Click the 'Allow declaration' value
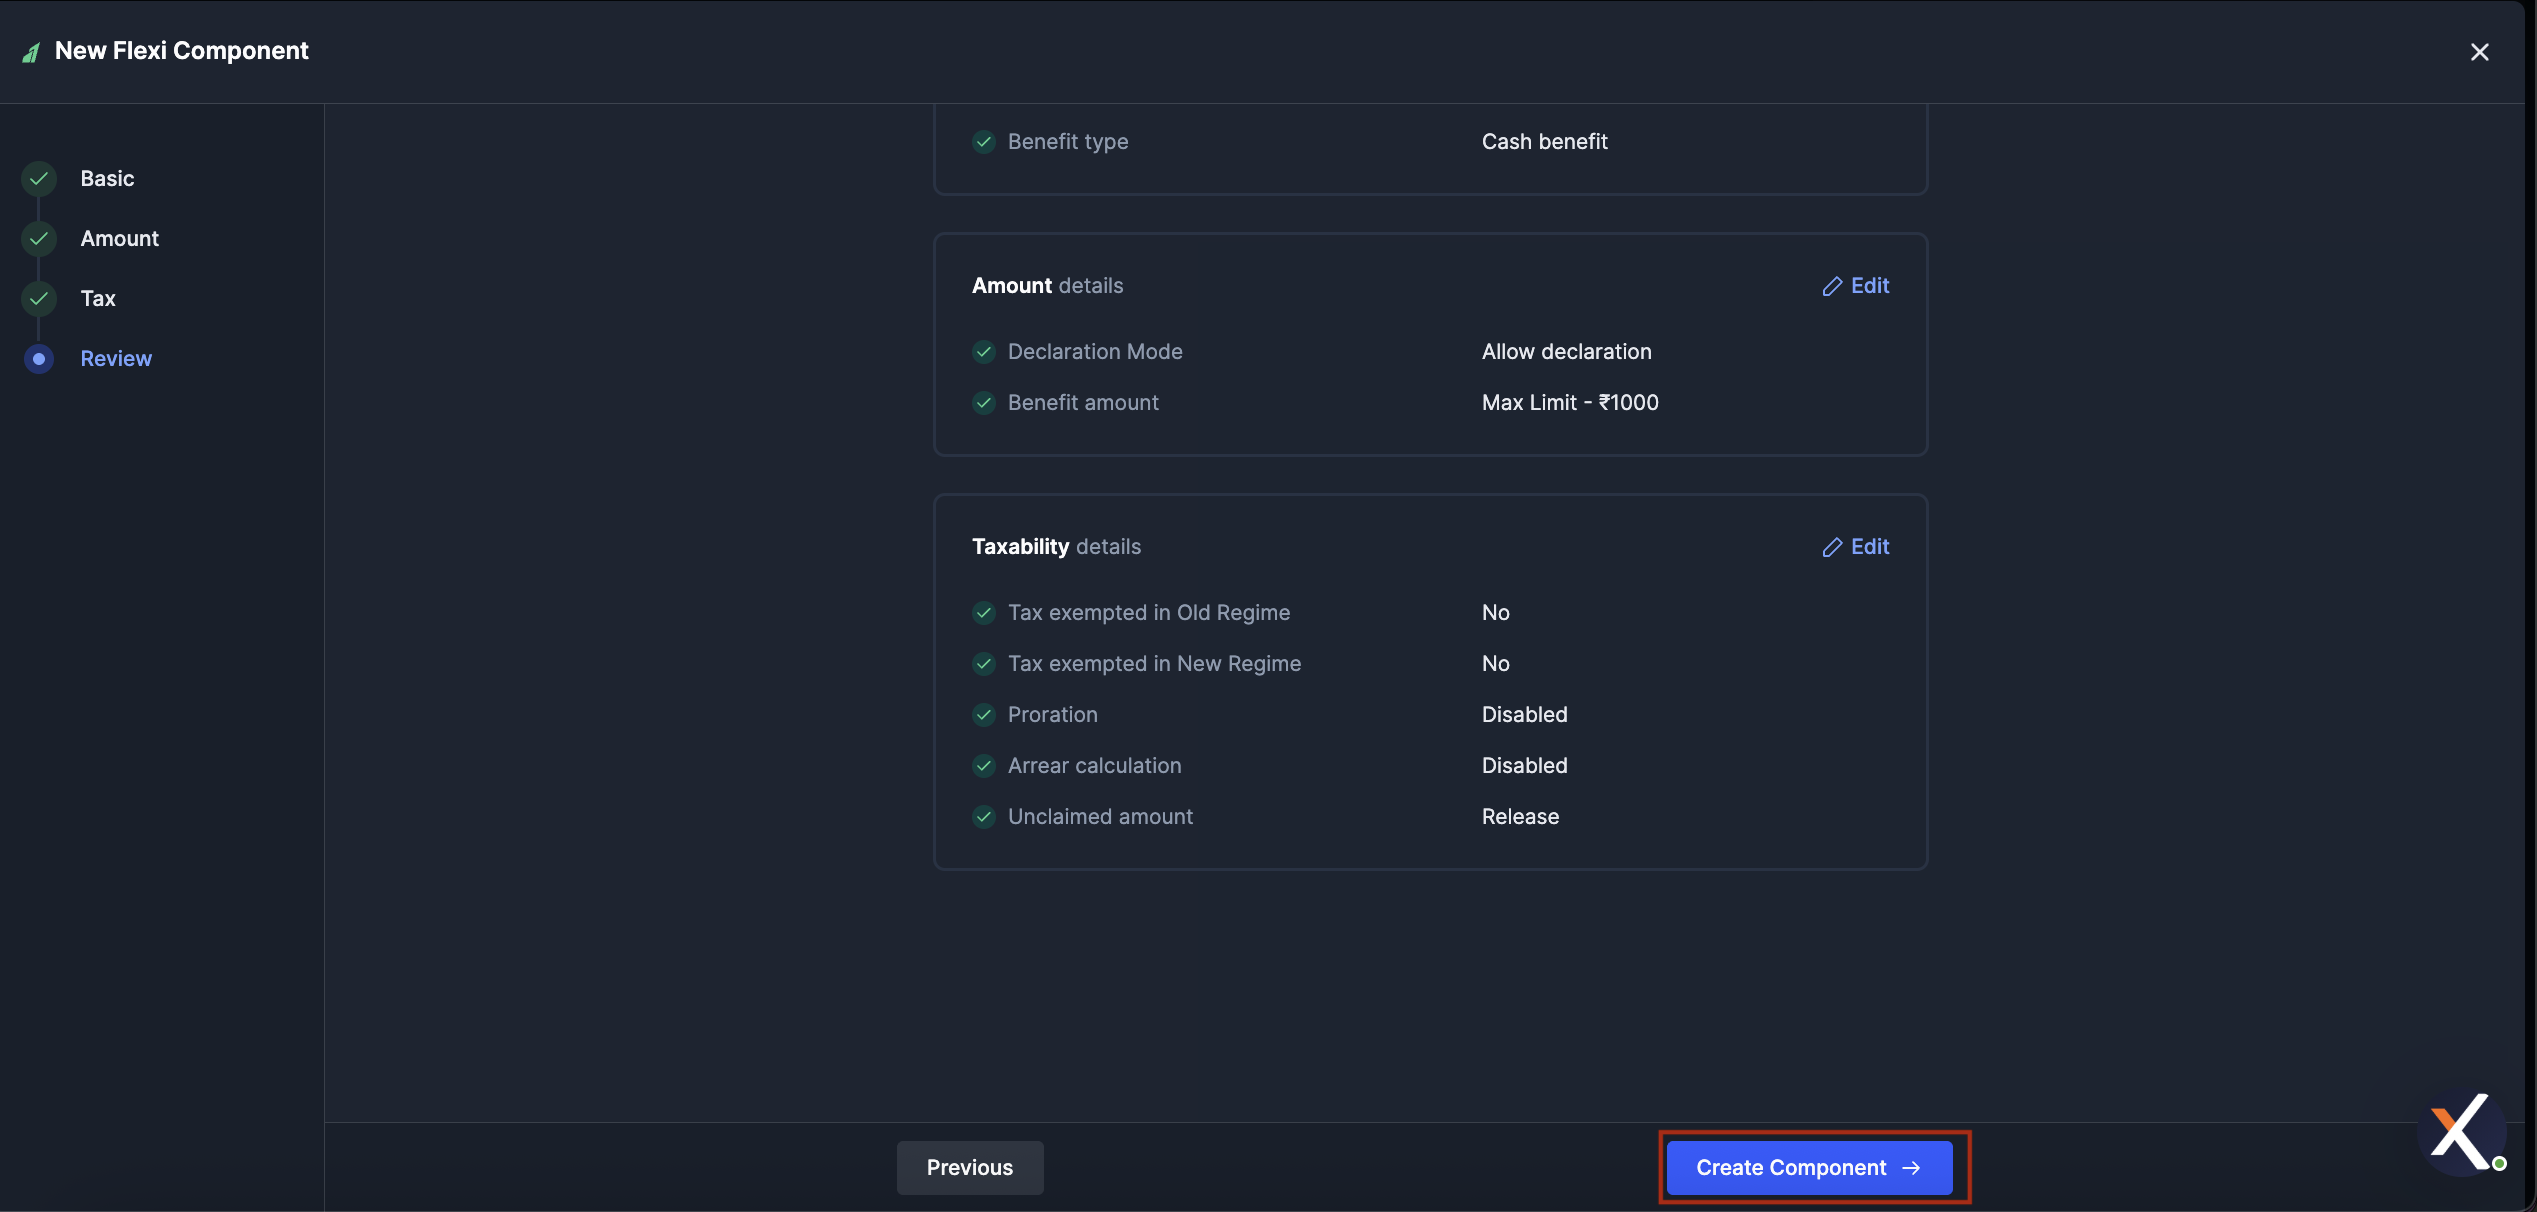Viewport: 2537px width, 1212px height. pyautogui.click(x=1566, y=352)
